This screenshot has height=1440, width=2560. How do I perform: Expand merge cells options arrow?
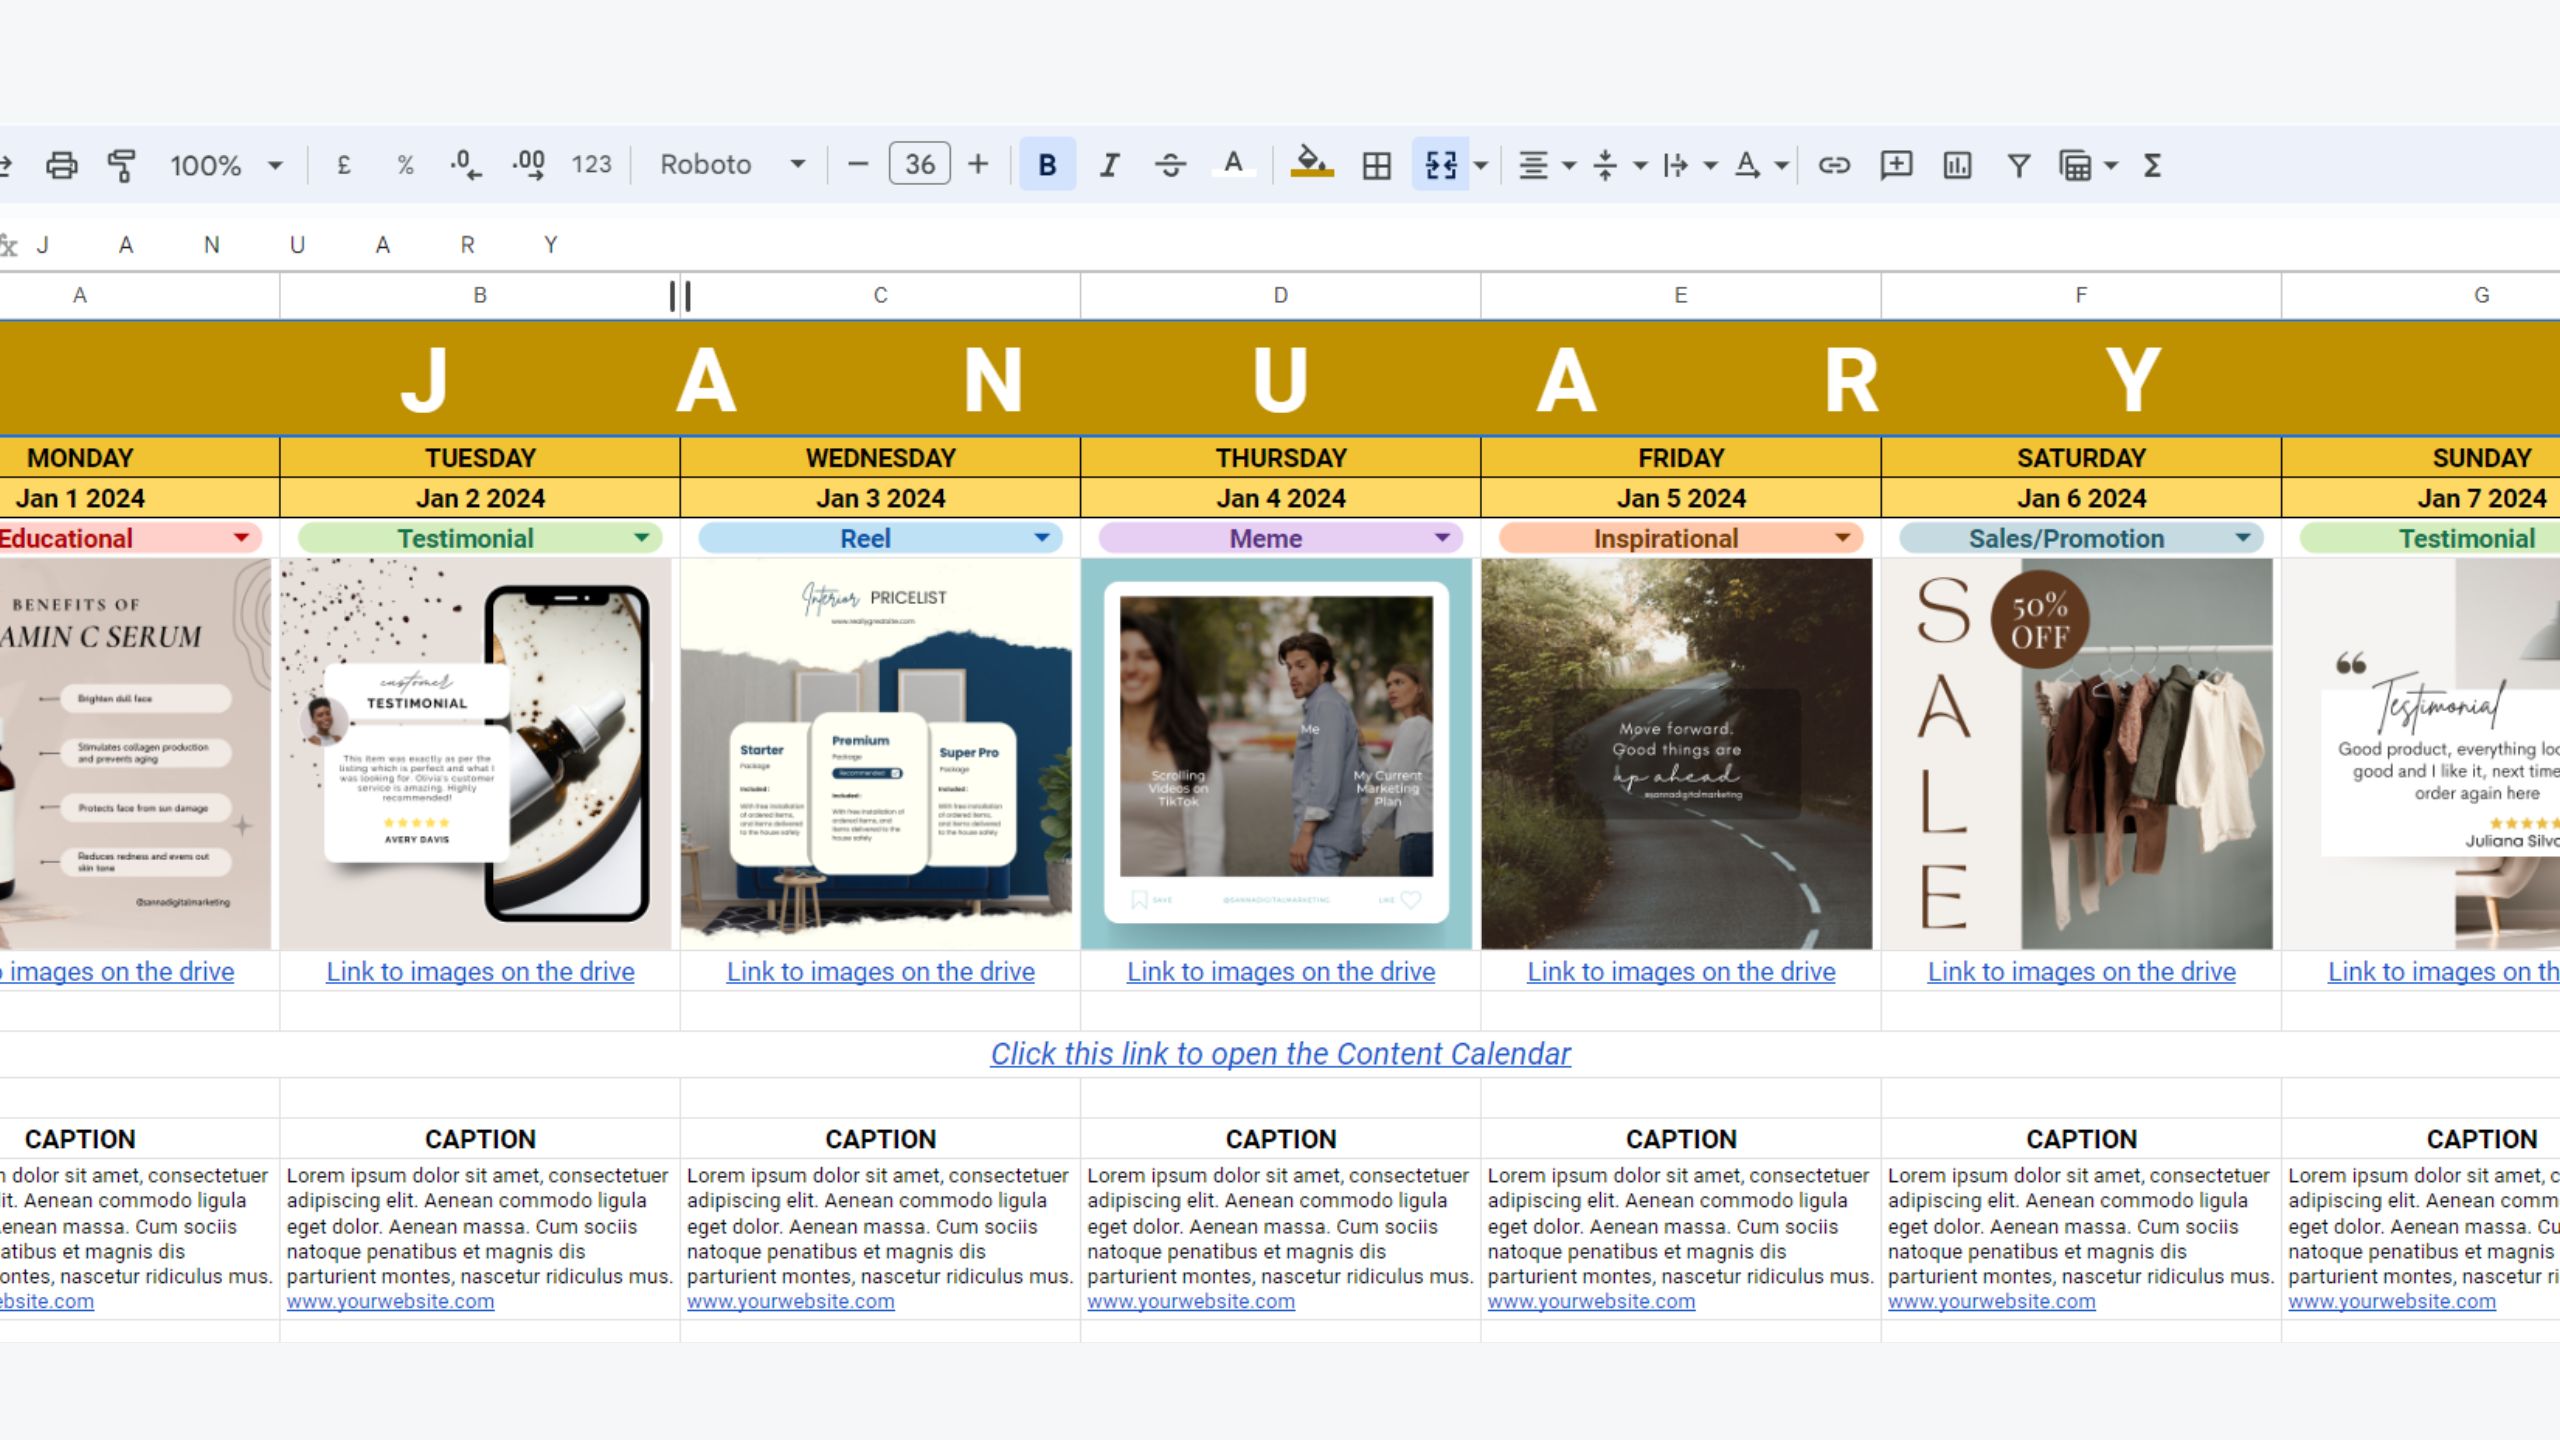[1481, 165]
